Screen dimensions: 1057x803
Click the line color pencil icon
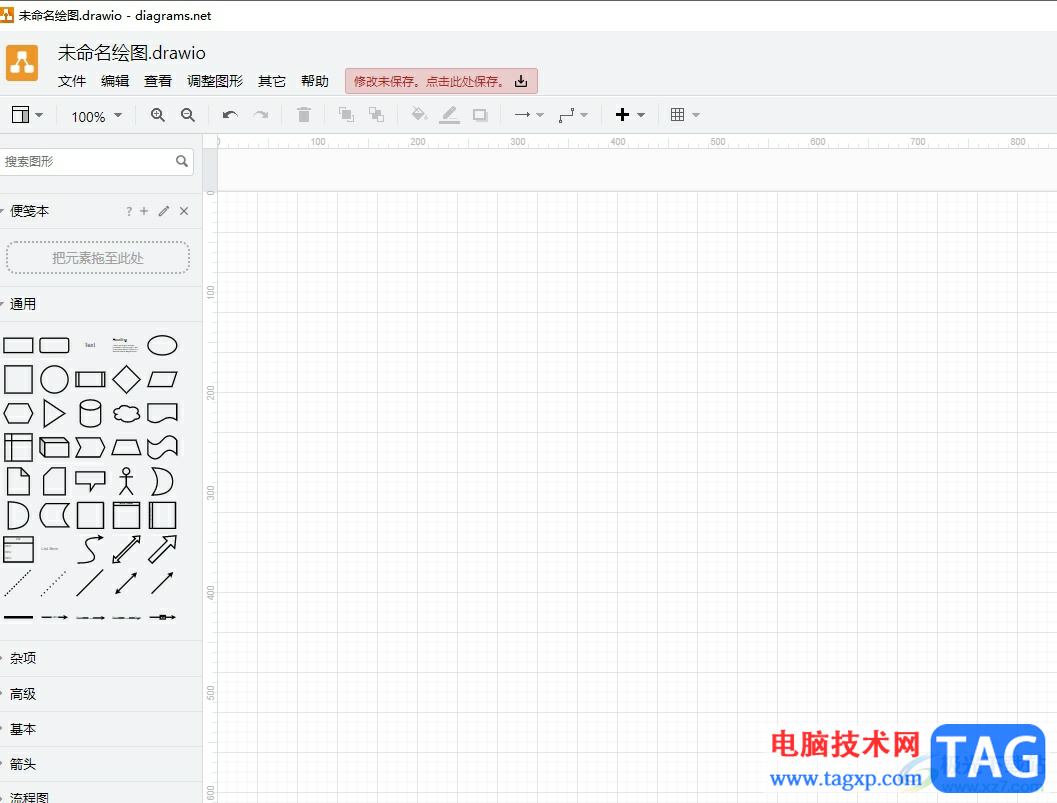click(450, 115)
